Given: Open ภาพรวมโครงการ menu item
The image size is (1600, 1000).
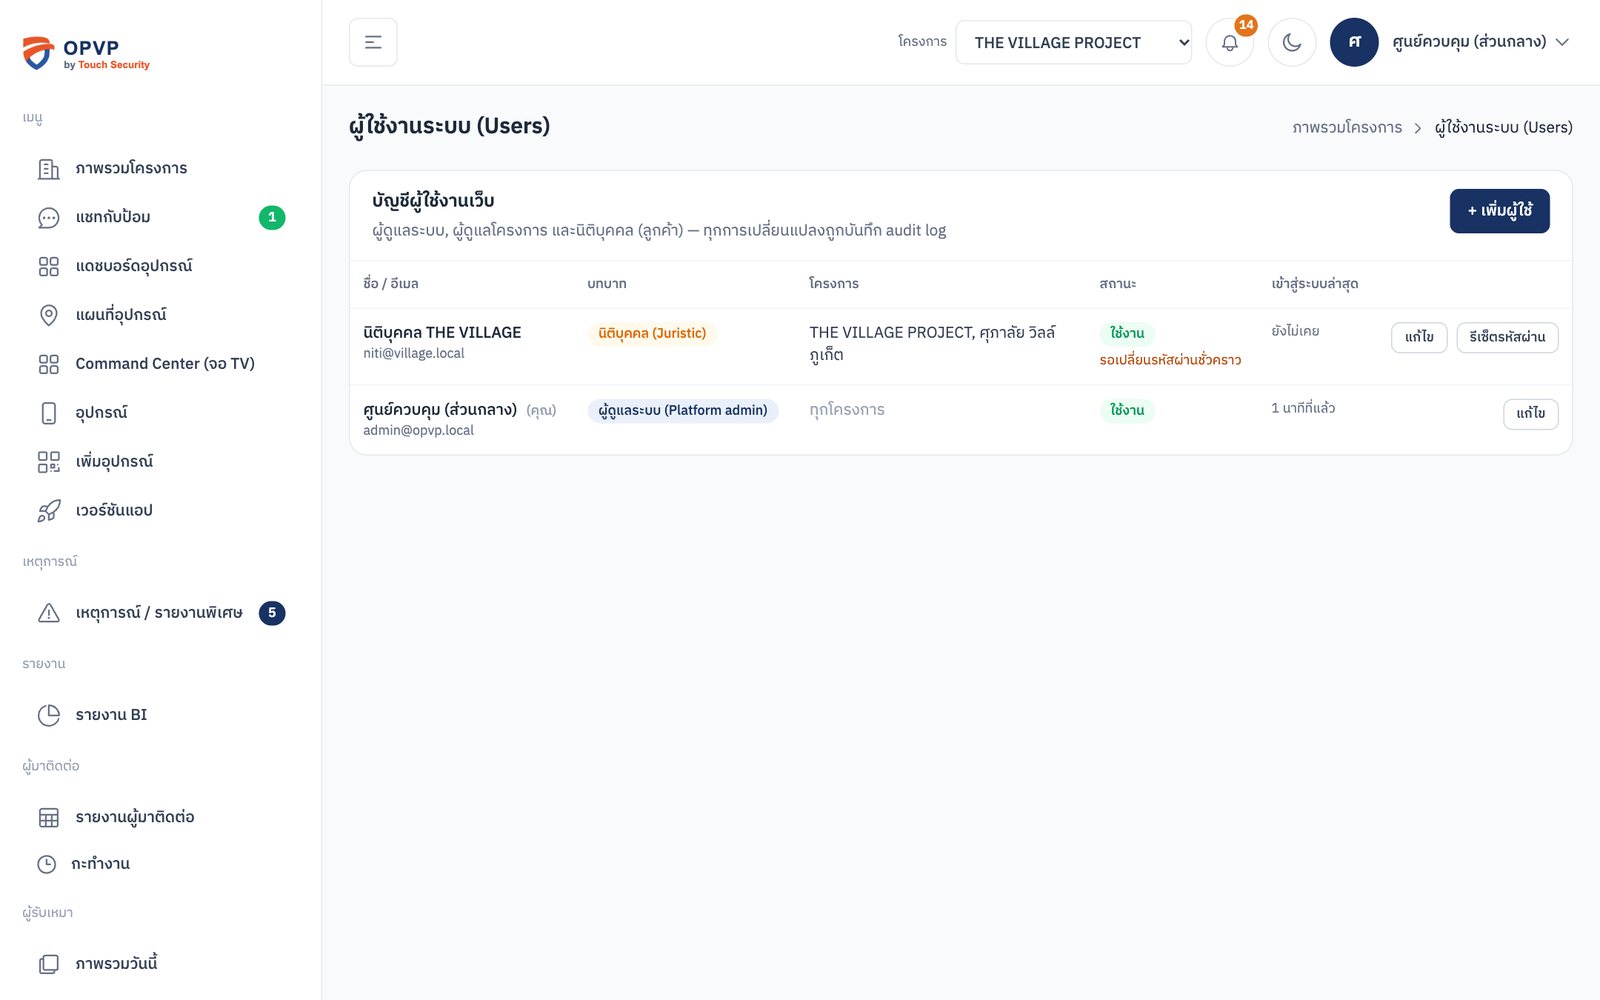Looking at the screenshot, I should [160, 169].
